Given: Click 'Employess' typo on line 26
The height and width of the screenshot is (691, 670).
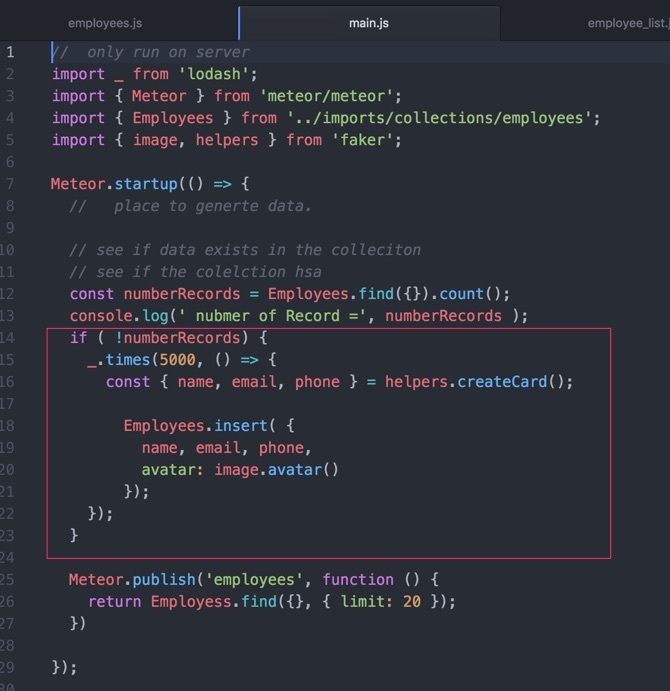Looking at the screenshot, I should click(x=191, y=602).
